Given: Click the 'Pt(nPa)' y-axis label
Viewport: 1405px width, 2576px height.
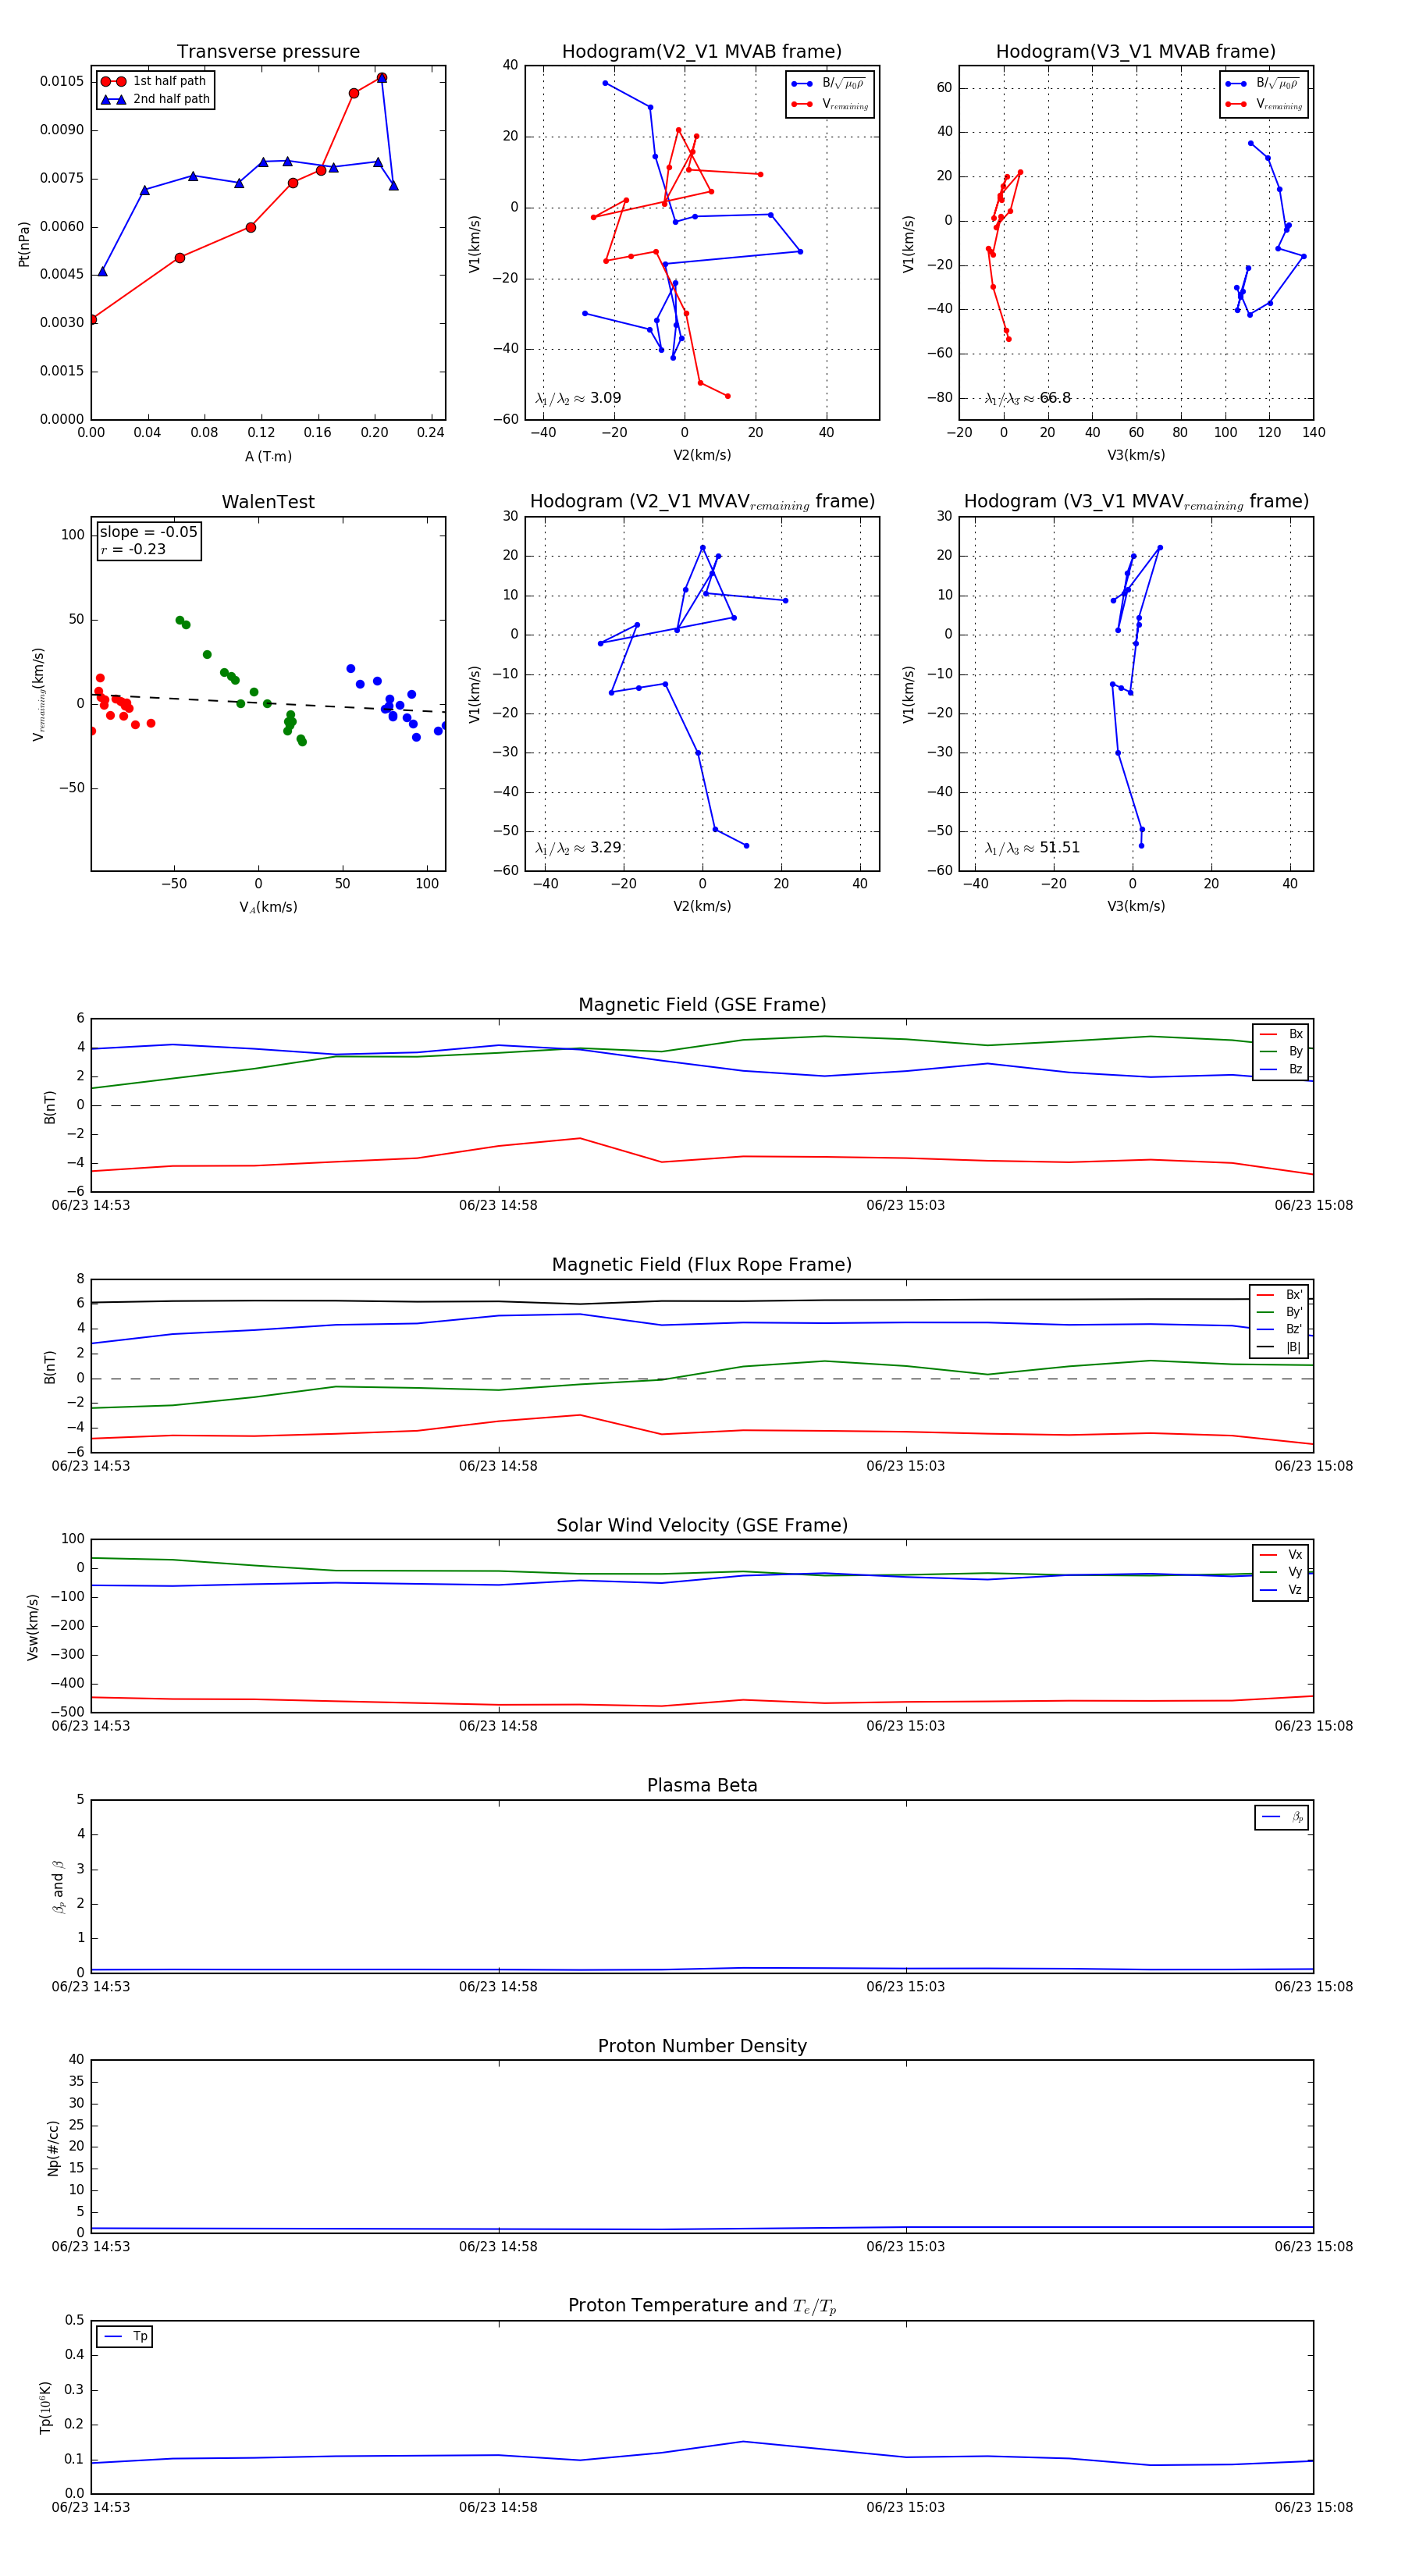Looking at the screenshot, I should [24, 243].
